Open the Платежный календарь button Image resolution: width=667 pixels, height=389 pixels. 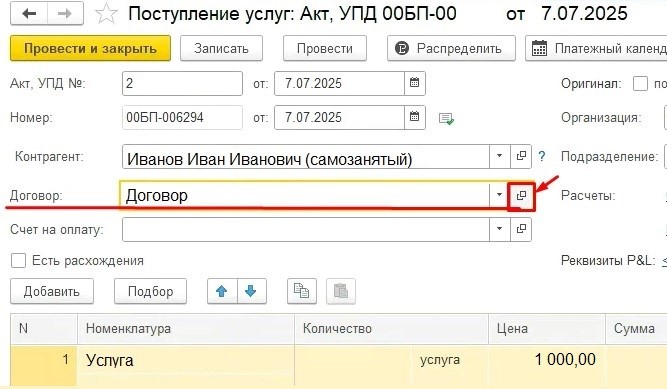point(596,48)
